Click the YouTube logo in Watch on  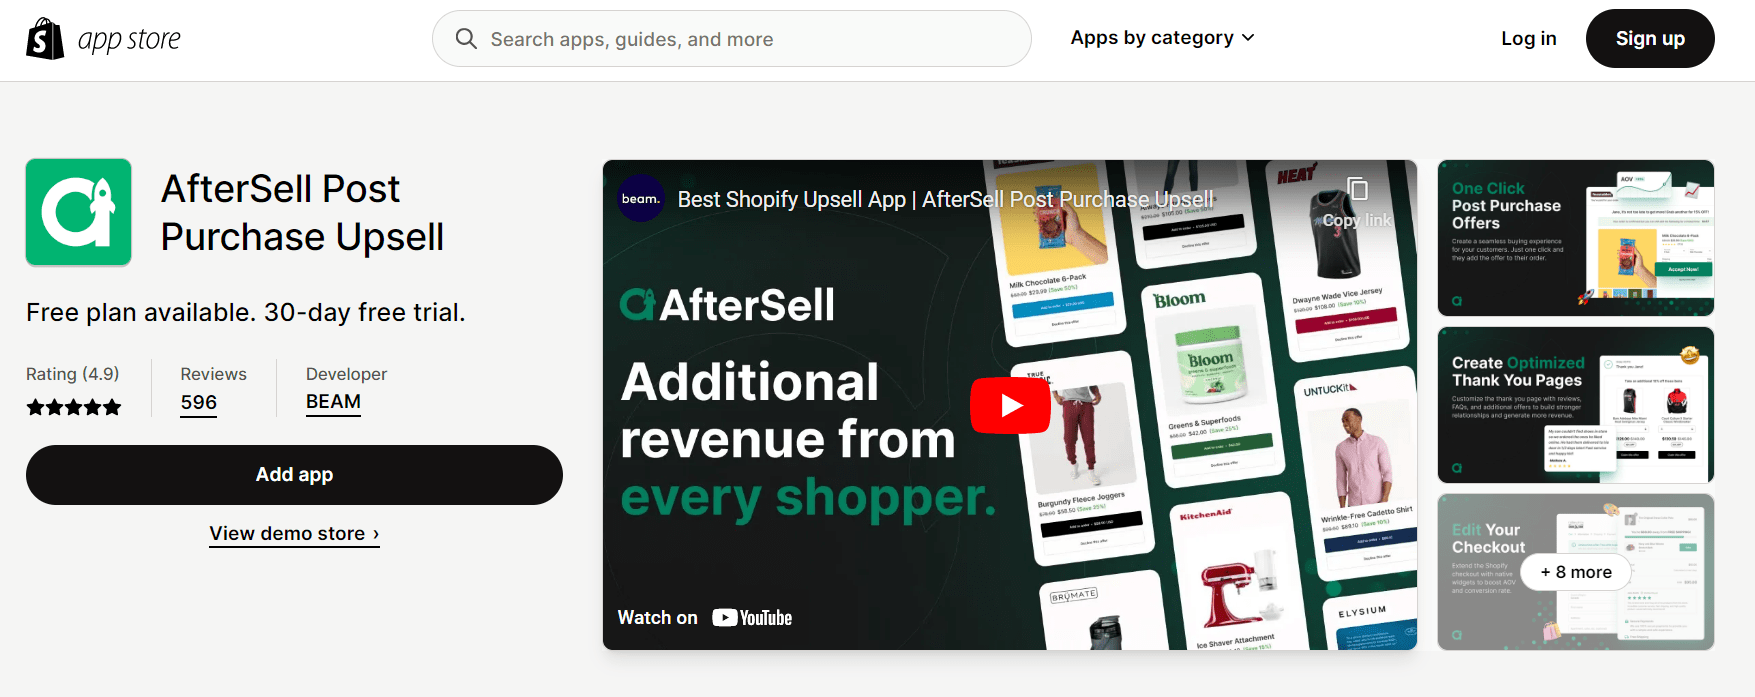pos(752,618)
